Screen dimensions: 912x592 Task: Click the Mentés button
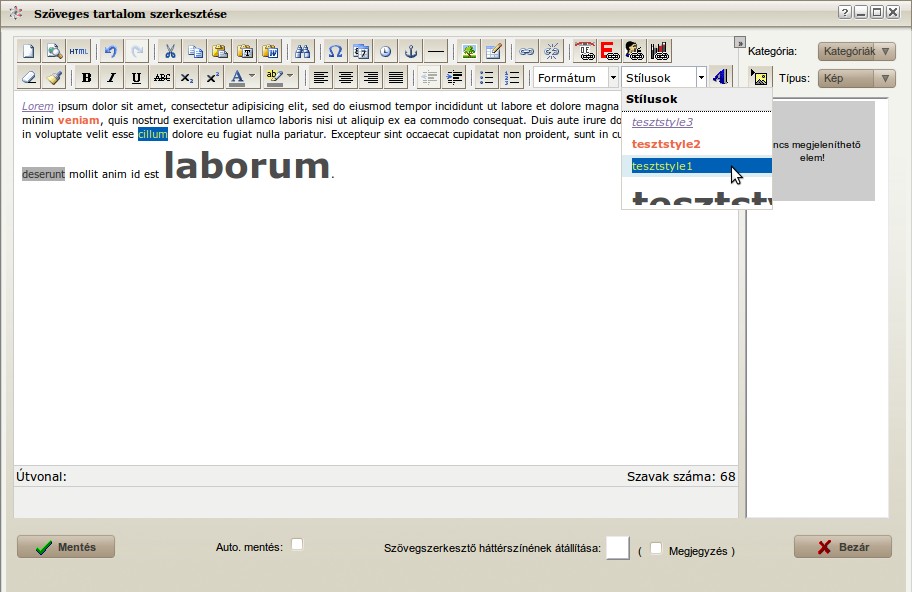click(x=66, y=547)
